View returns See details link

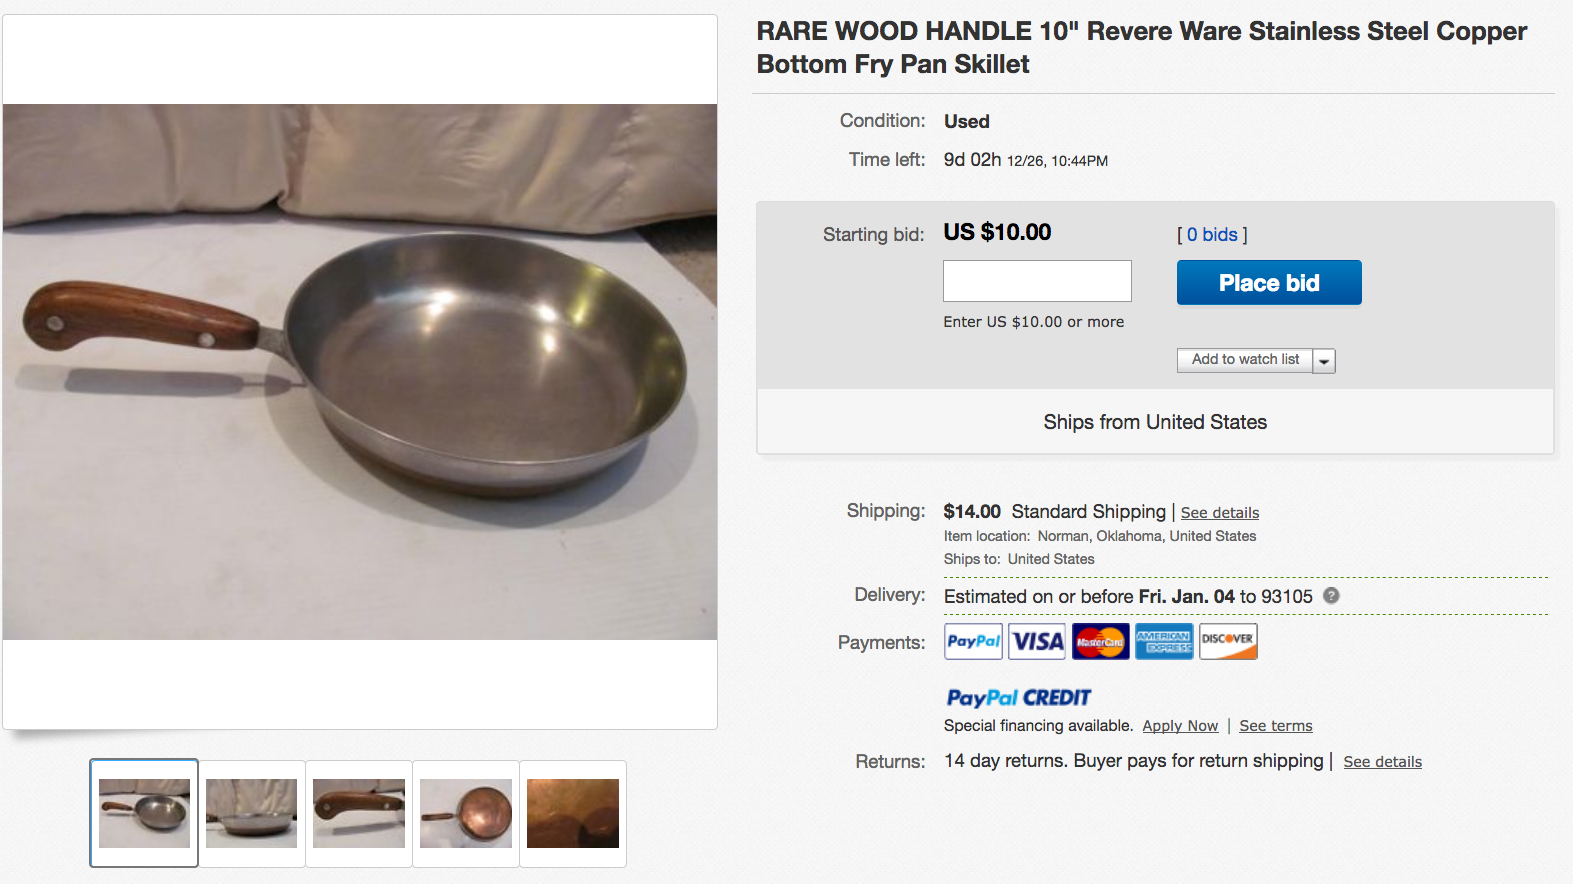click(1382, 761)
